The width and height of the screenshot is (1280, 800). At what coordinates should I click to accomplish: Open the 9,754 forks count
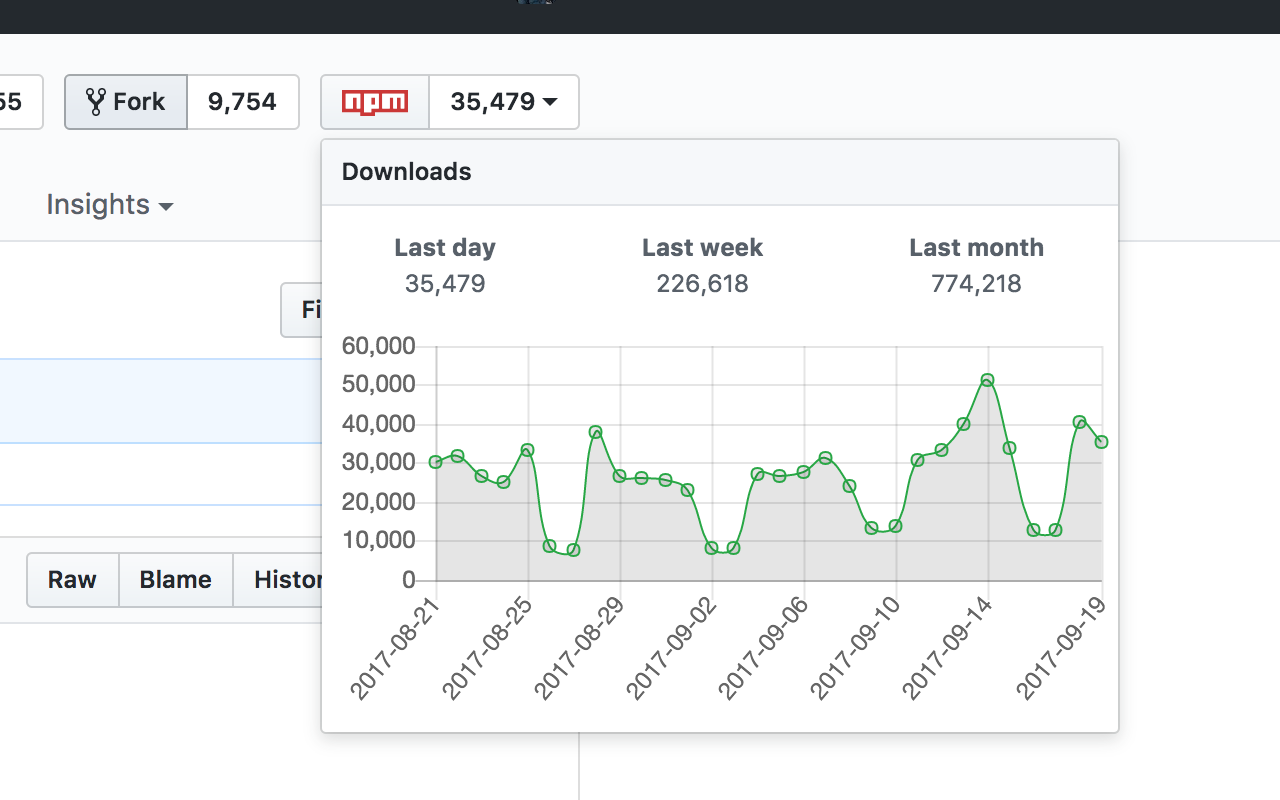pos(243,101)
